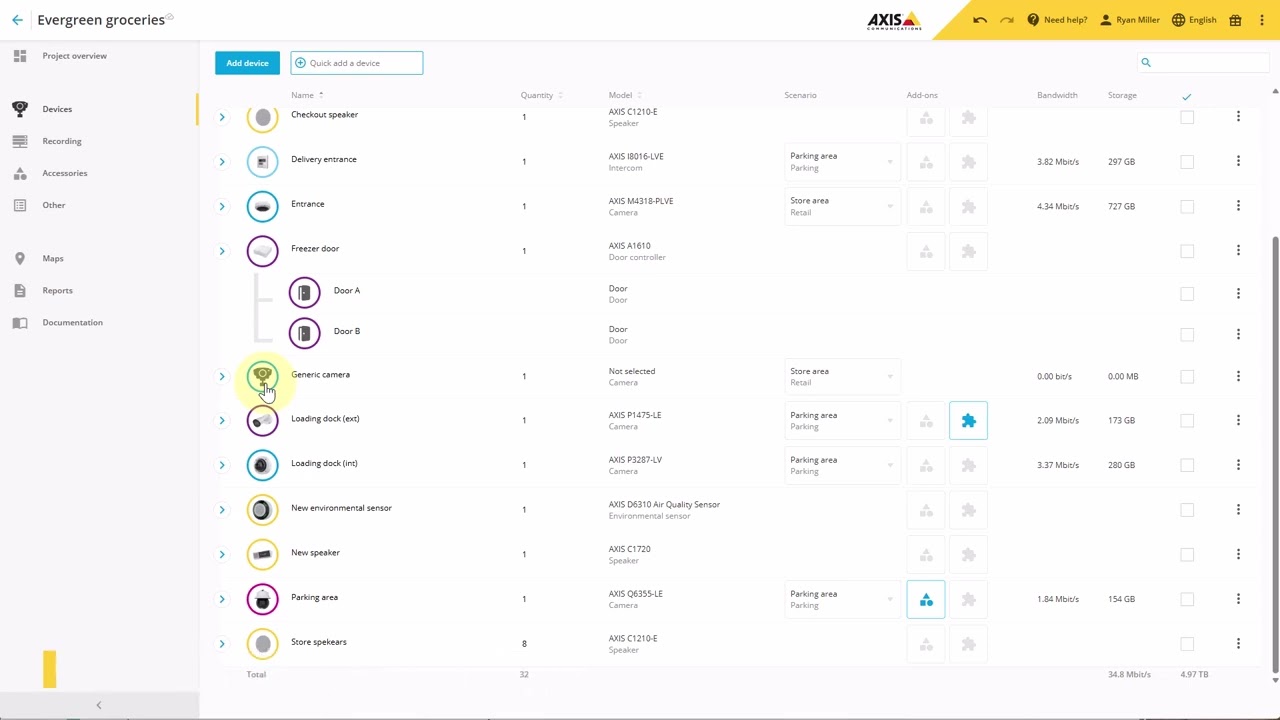Open Parking area accessories add-on icon
This screenshot has width=1280, height=720.
[x=926, y=599]
